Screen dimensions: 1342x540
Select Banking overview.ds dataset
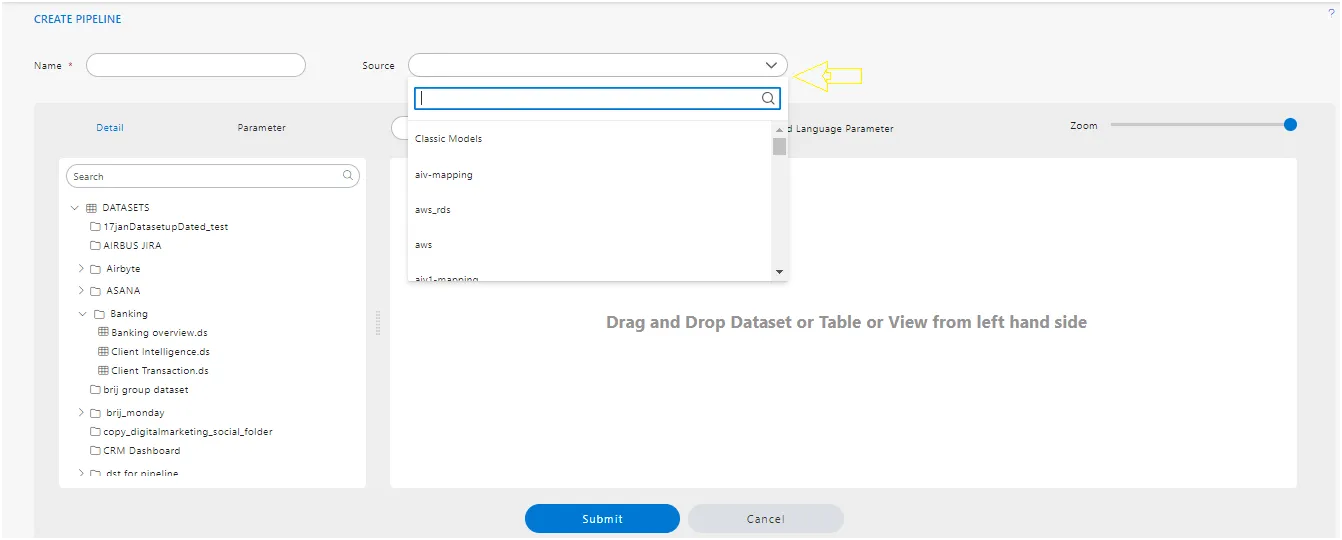[x=159, y=333]
